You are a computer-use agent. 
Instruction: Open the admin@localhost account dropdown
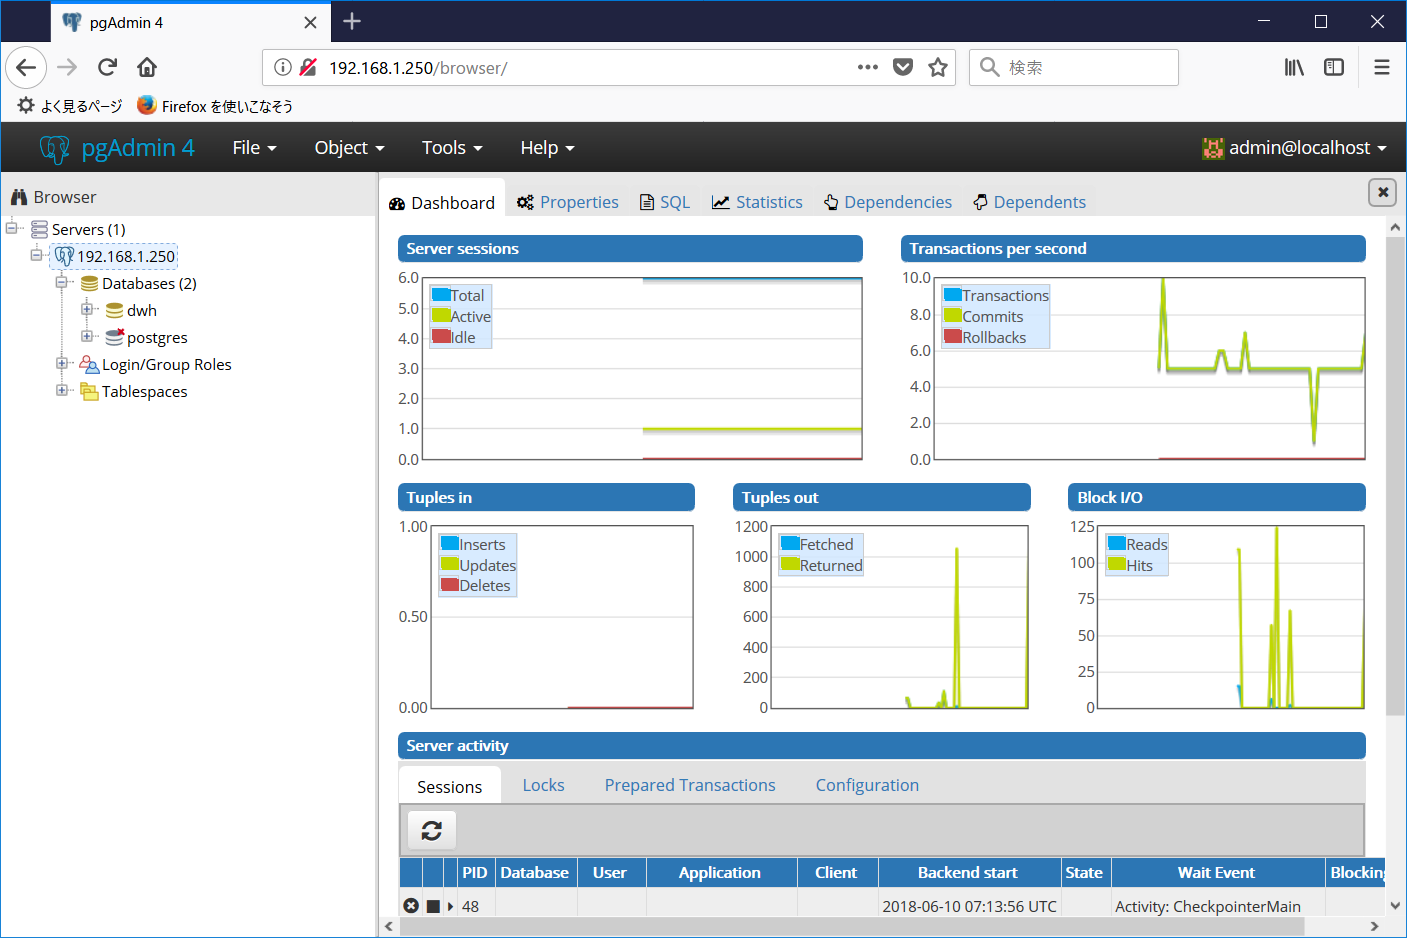click(1295, 147)
